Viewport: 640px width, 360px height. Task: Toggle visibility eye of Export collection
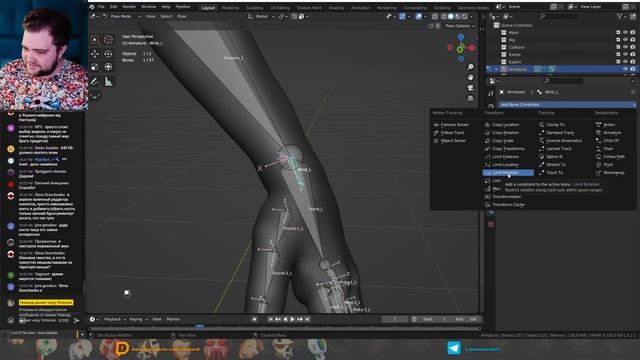625,62
